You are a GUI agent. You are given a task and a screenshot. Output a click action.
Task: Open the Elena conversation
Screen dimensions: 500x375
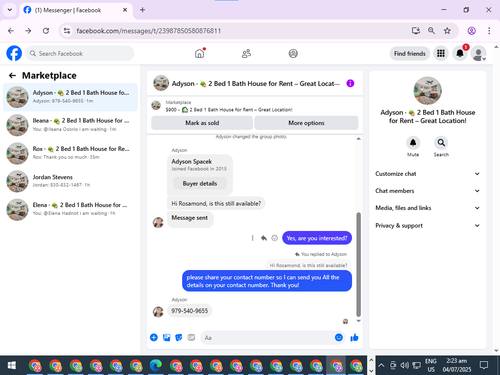click(70, 209)
